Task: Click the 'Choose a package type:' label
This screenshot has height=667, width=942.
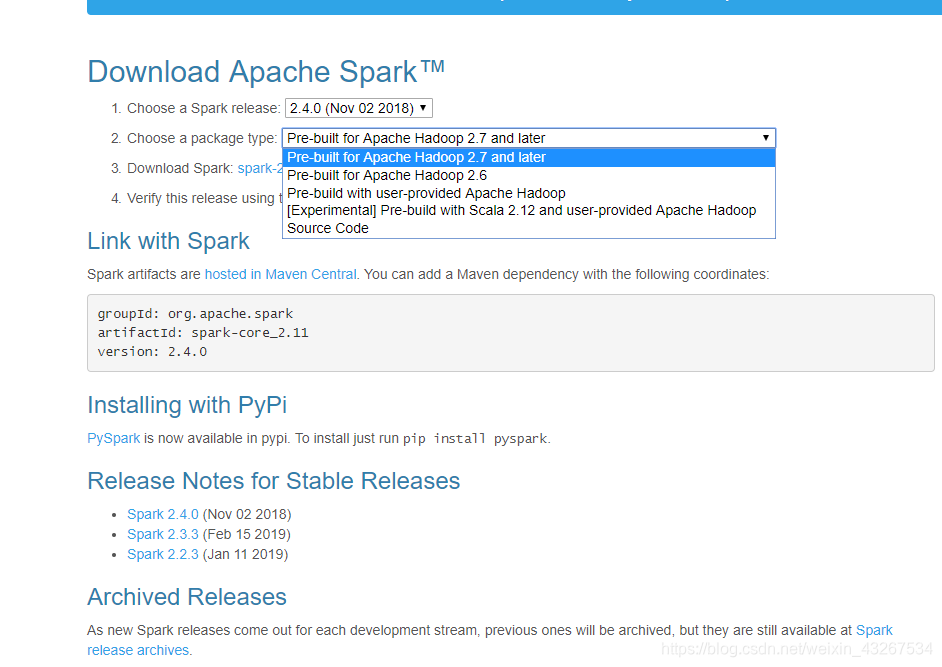Action: pos(202,138)
